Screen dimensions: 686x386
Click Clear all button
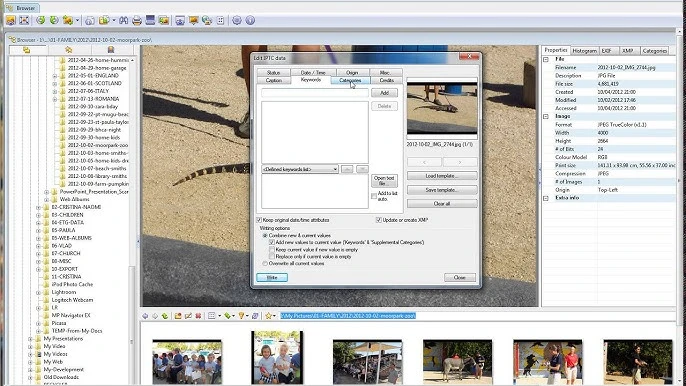[442, 204]
